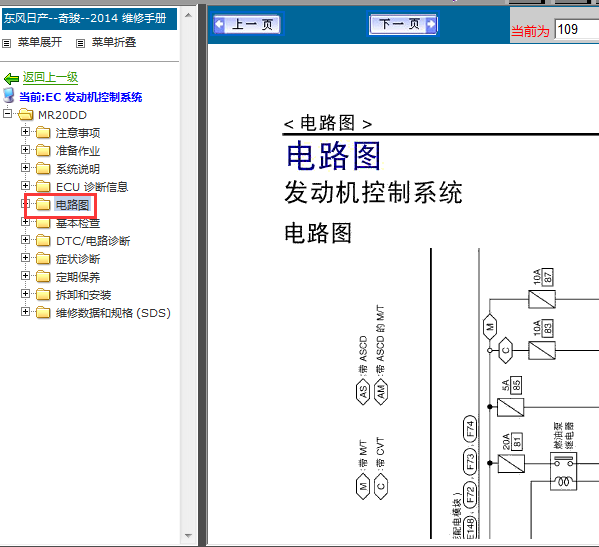
Task: Click the page number field showing 109
Action: (577, 29)
